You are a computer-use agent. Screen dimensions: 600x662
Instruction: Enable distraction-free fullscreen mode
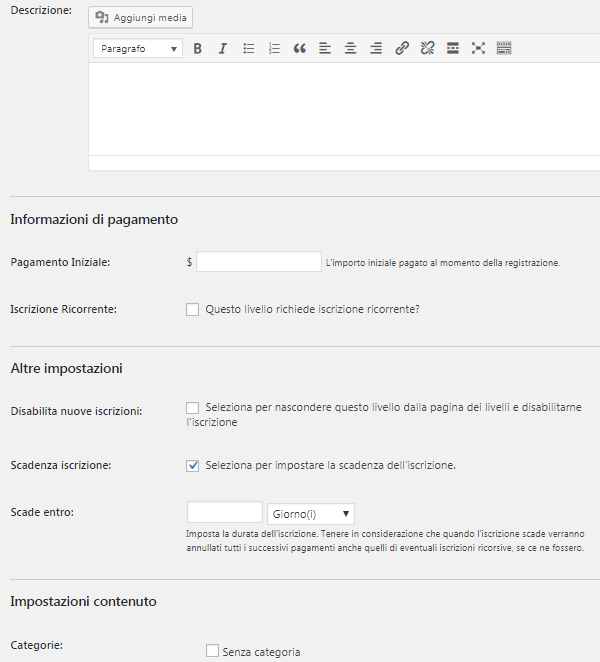click(x=478, y=48)
